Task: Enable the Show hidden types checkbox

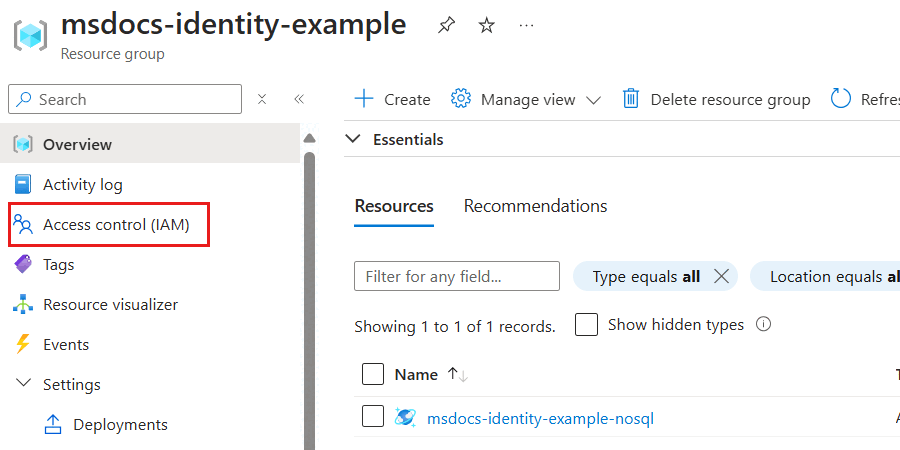Action: (587, 325)
